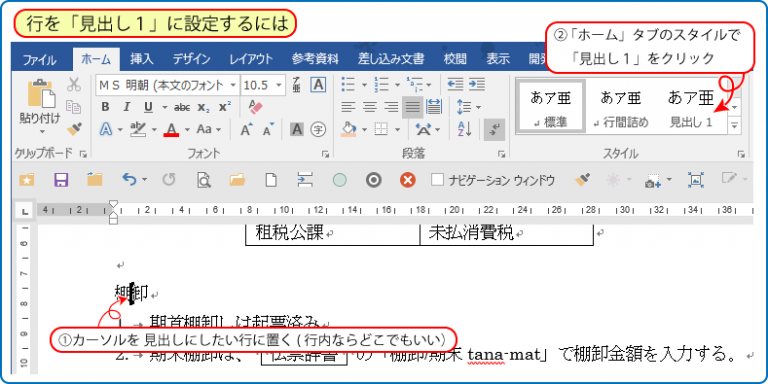
Task: Open the bullet list dropdown arrow
Action: point(365,85)
